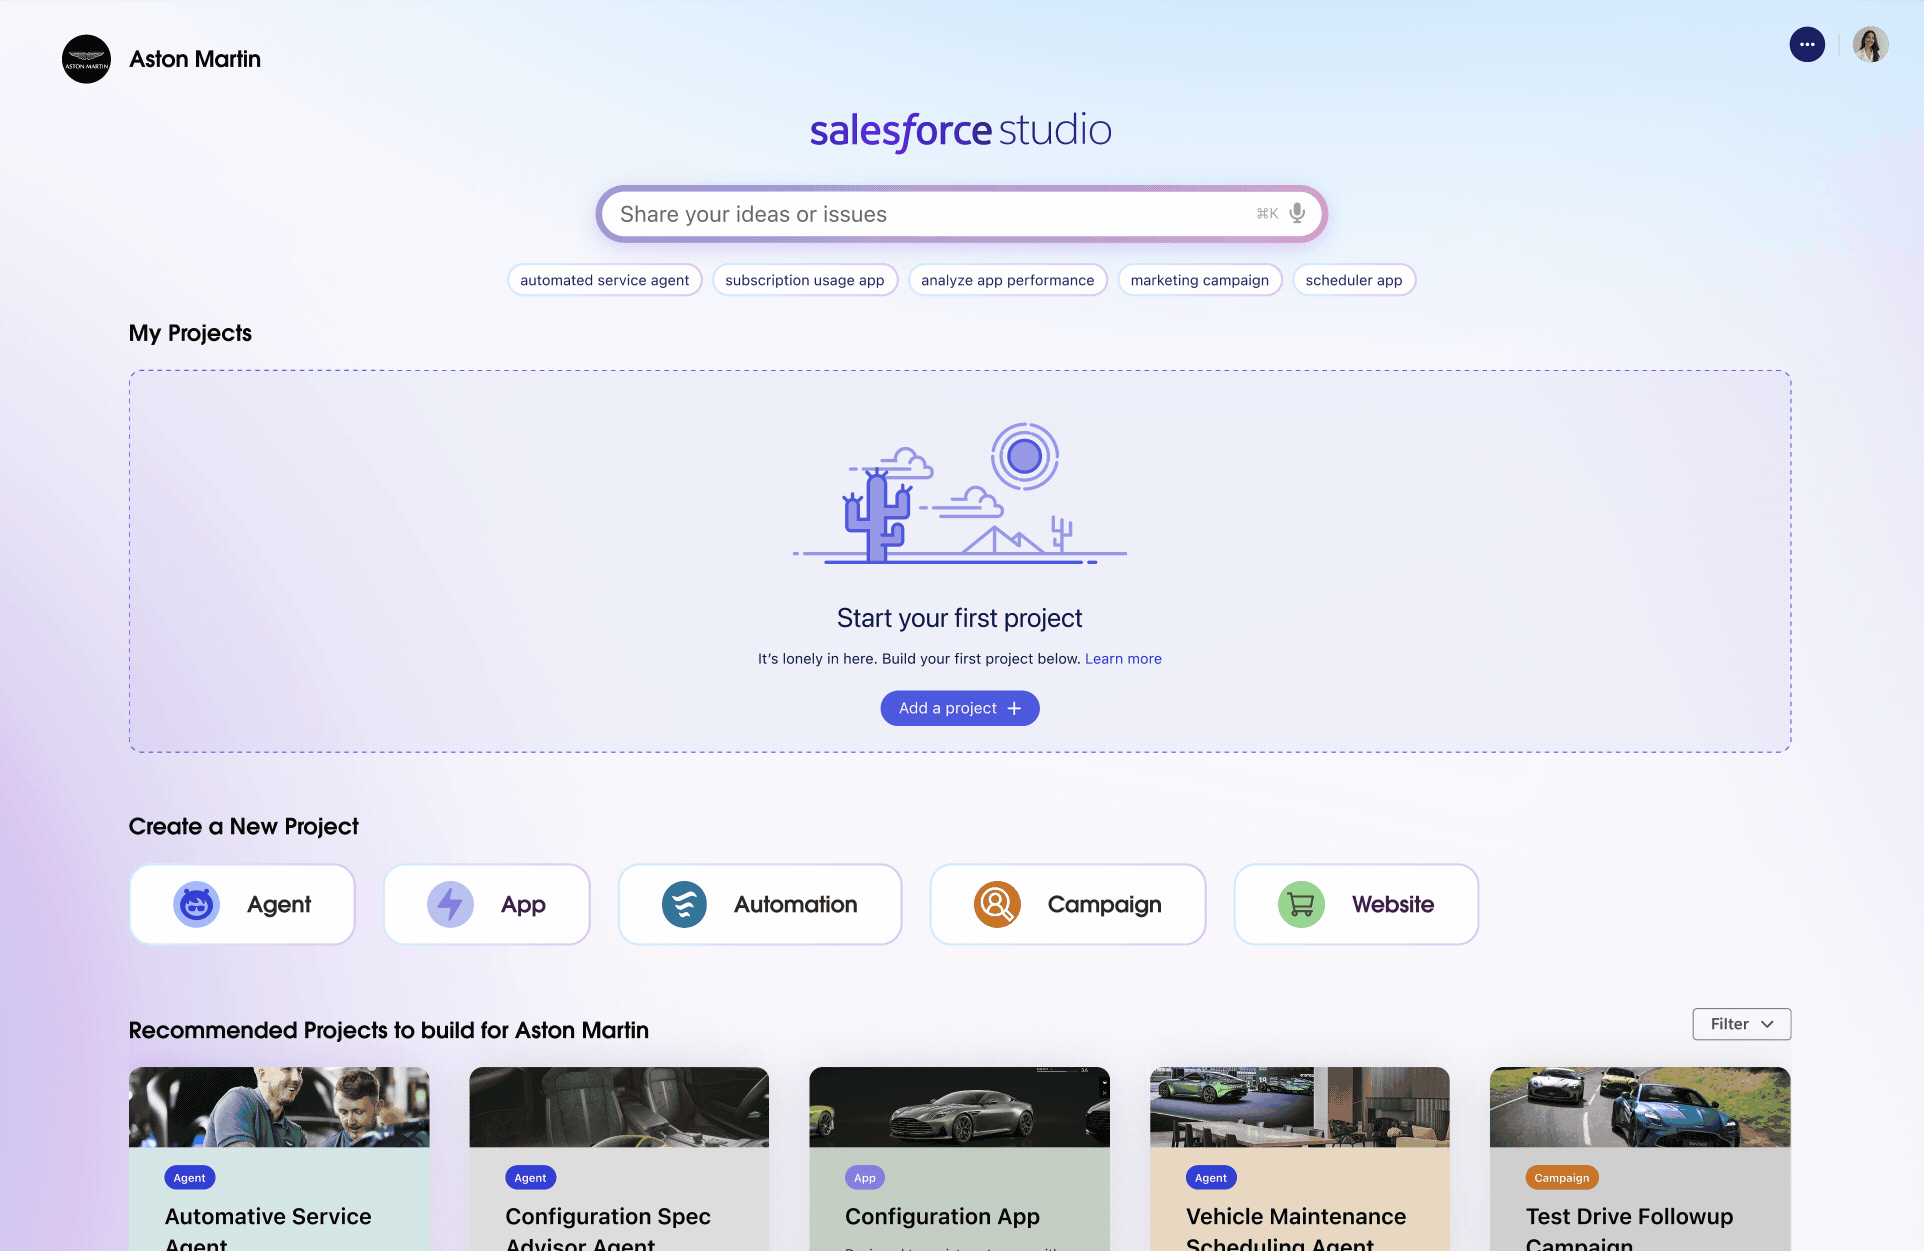
Task: Open the user profile avatar
Action: tap(1870, 44)
